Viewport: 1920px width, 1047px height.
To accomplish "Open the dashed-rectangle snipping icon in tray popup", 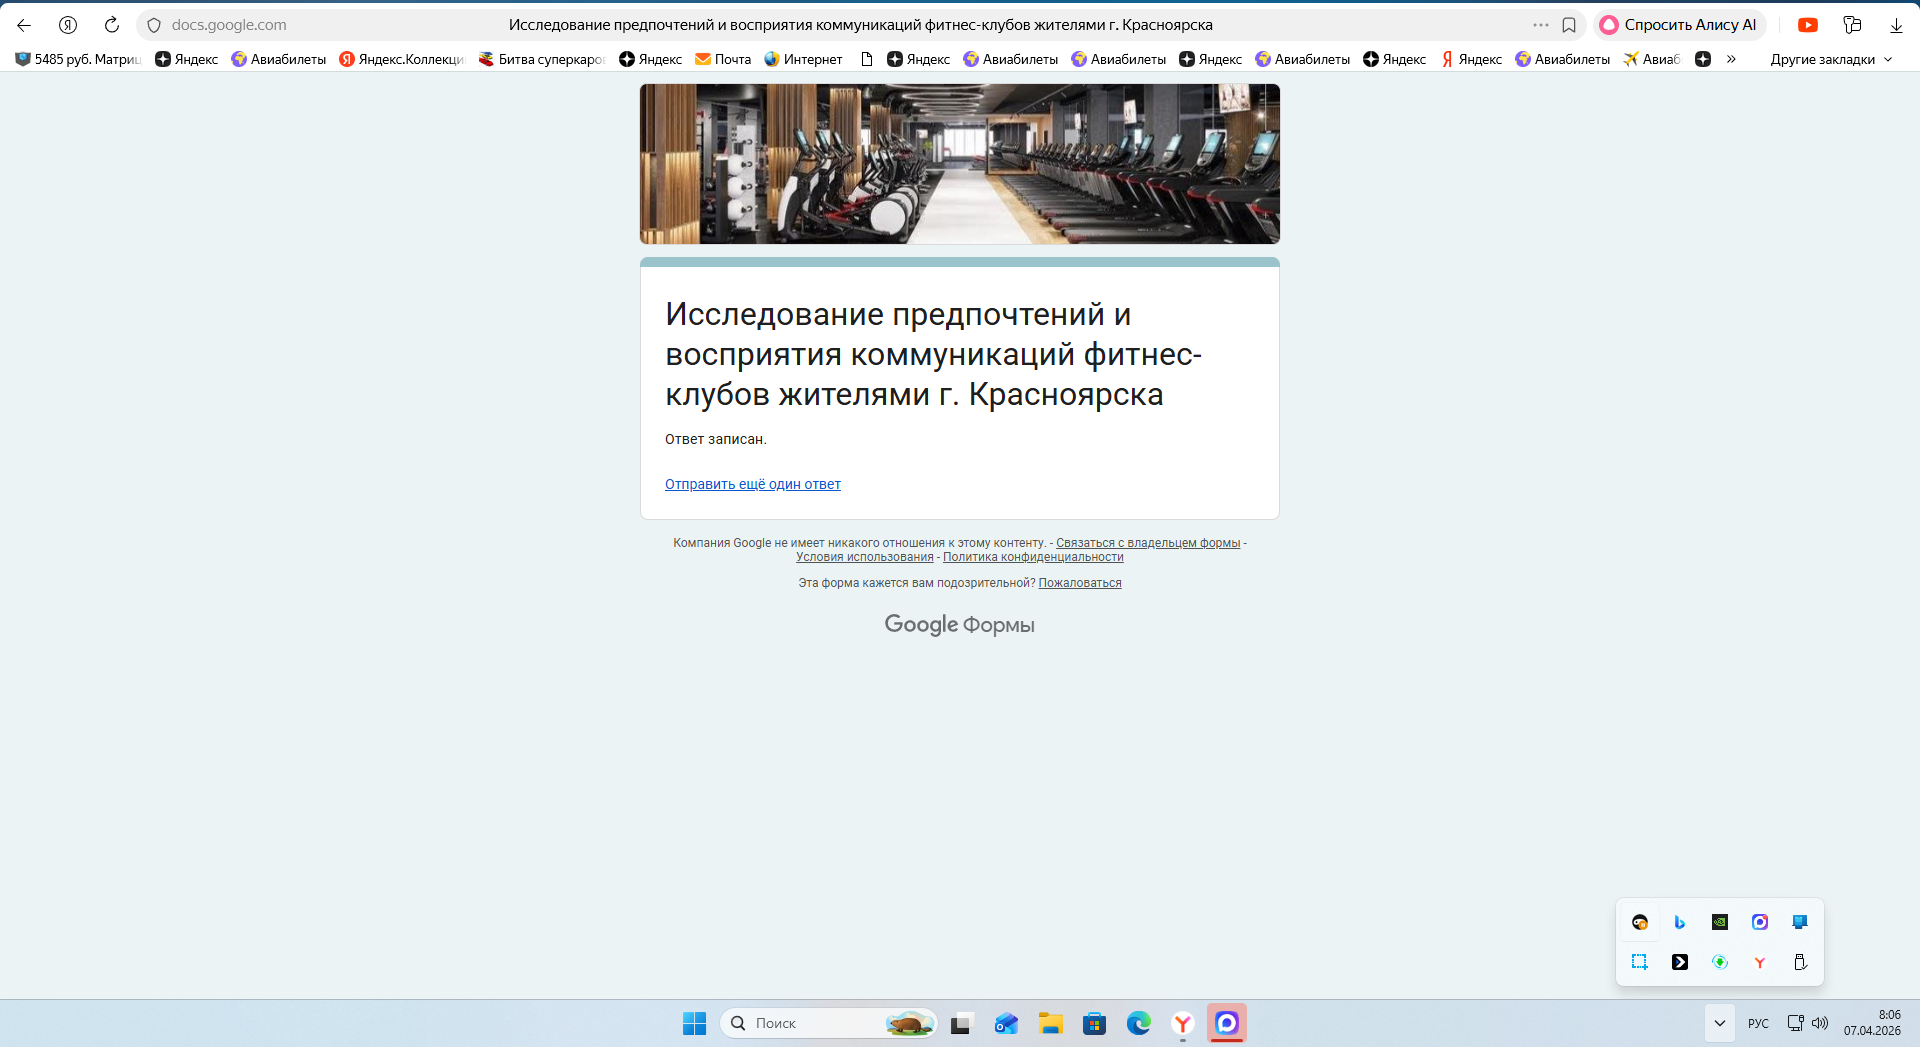I will [x=1640, y=962].
